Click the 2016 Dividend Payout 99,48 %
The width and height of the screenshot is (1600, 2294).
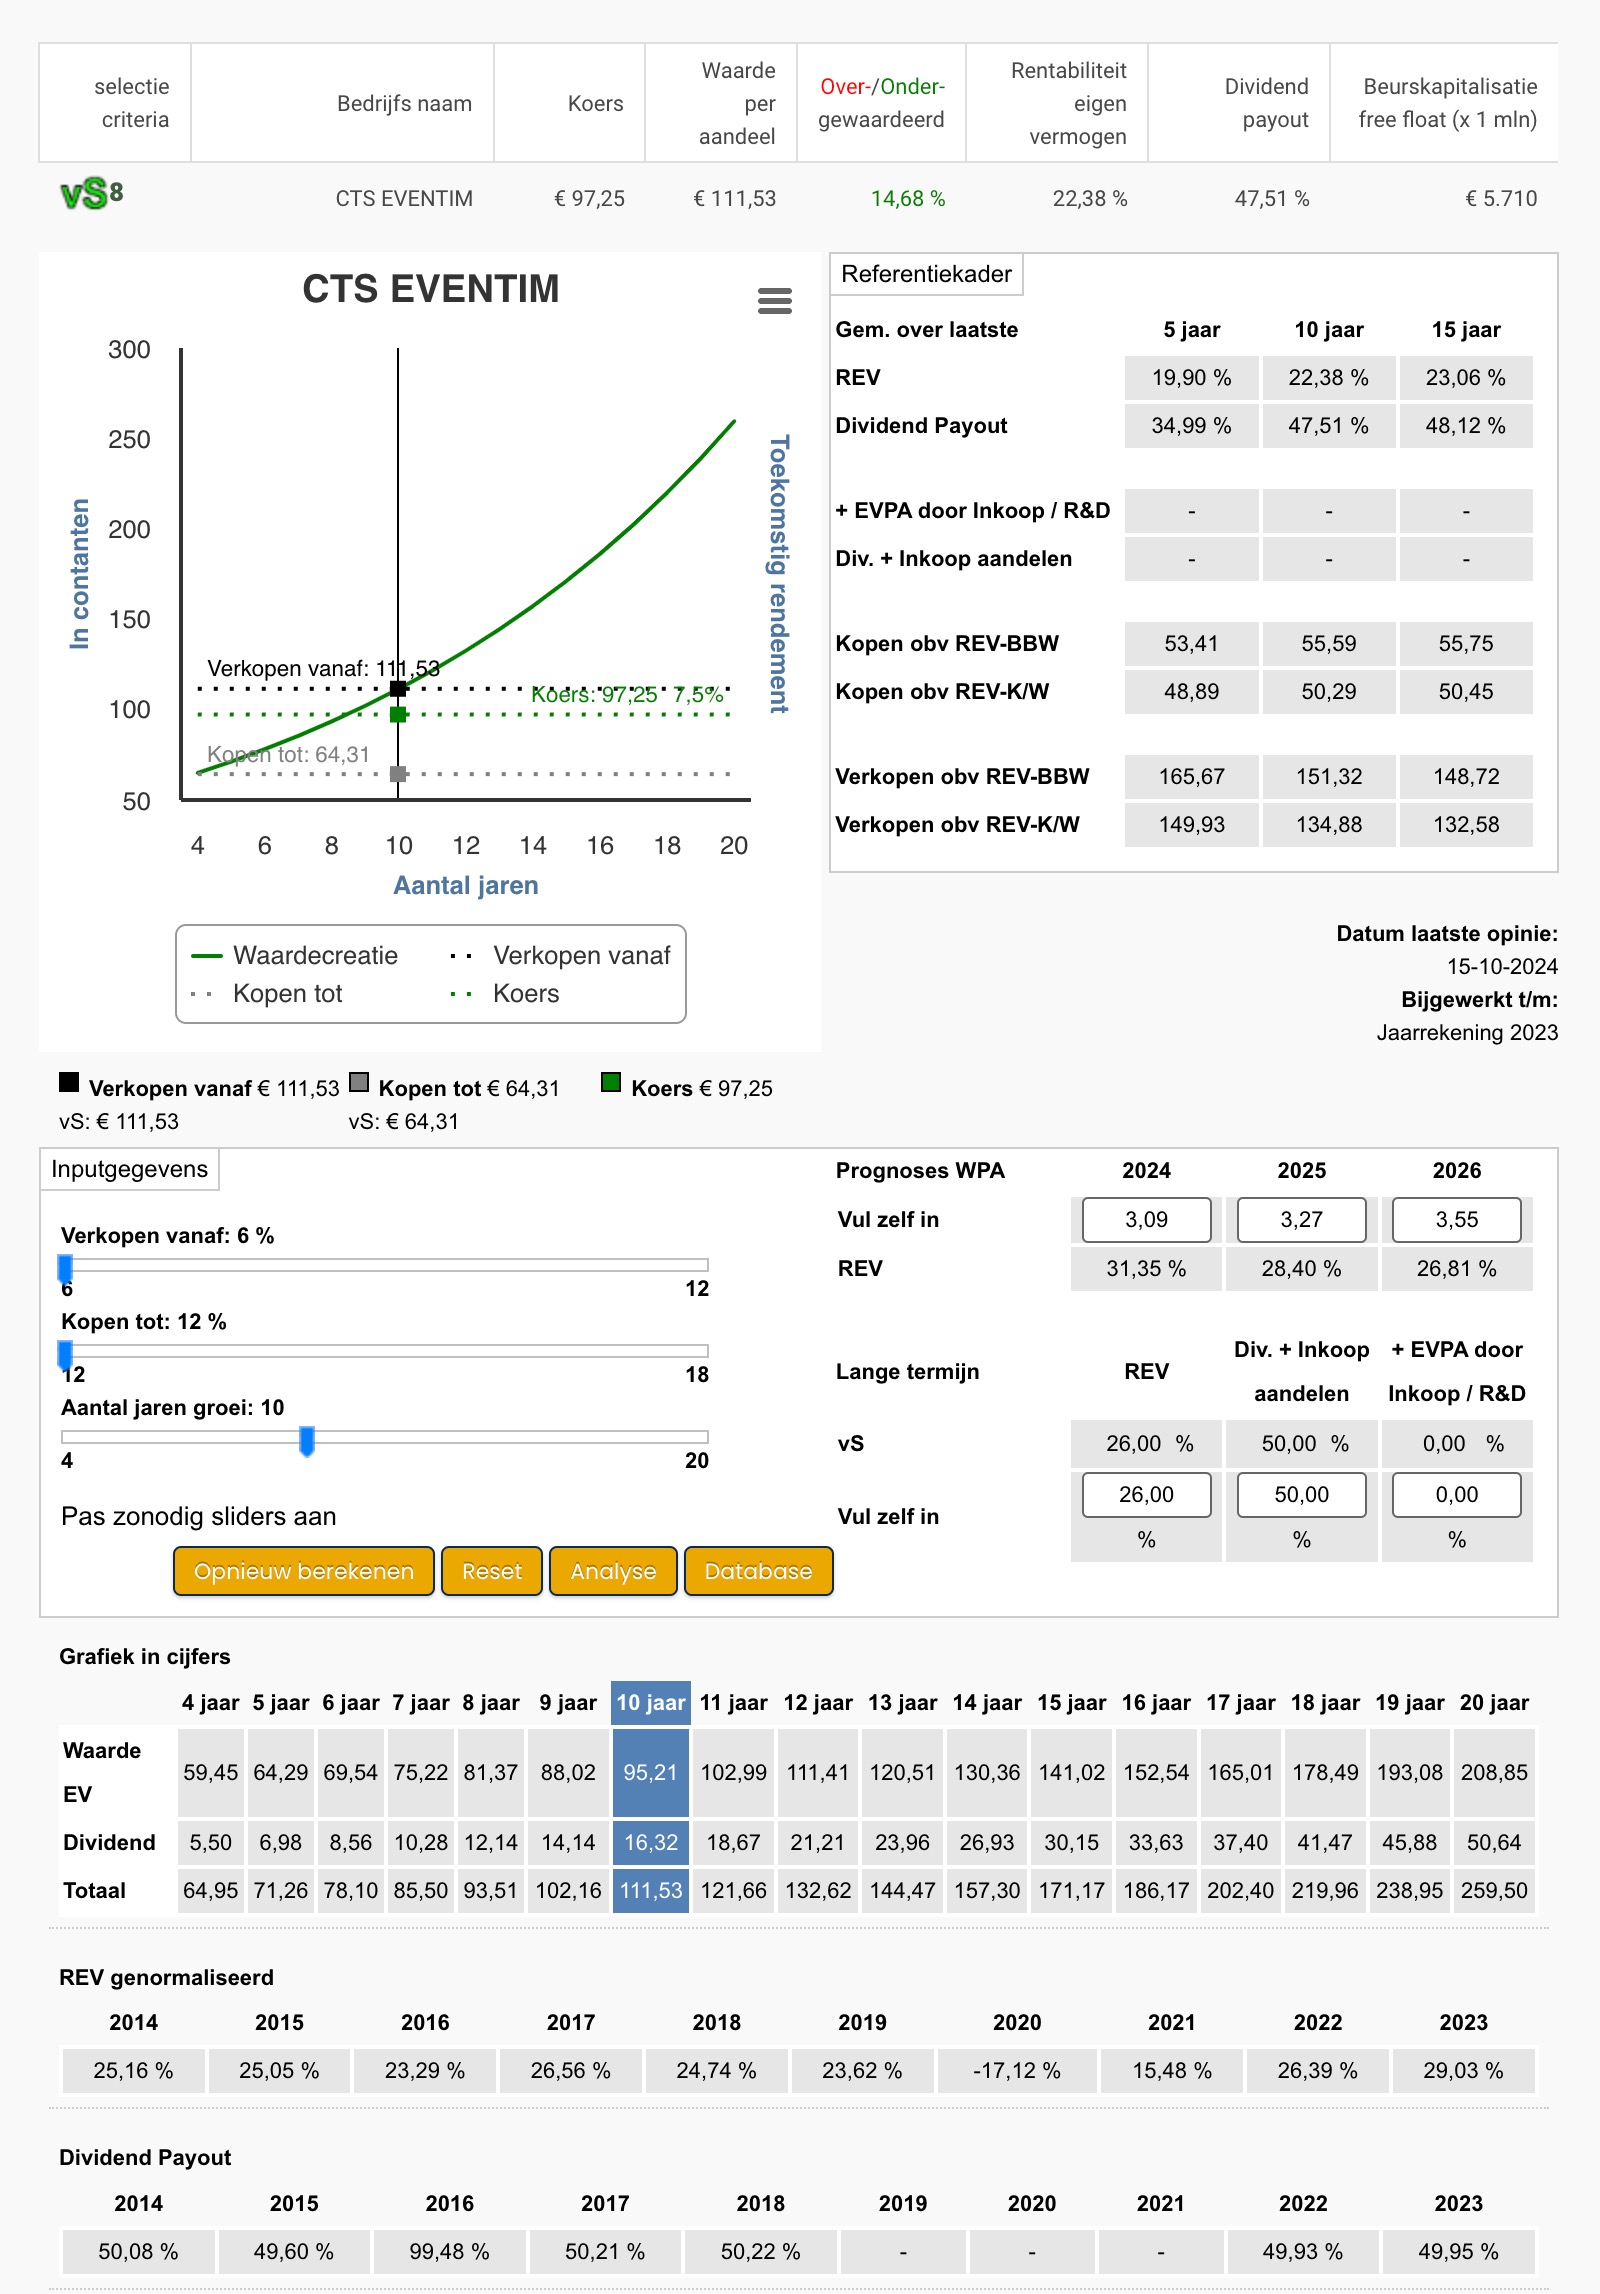pyautogui.click(x=449, y=2252)
